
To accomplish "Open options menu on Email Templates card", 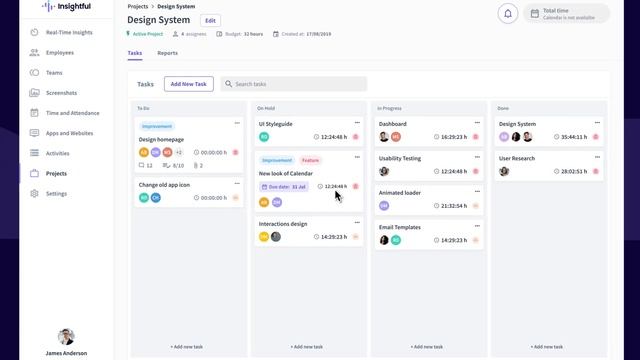I will tap(477, 226).
